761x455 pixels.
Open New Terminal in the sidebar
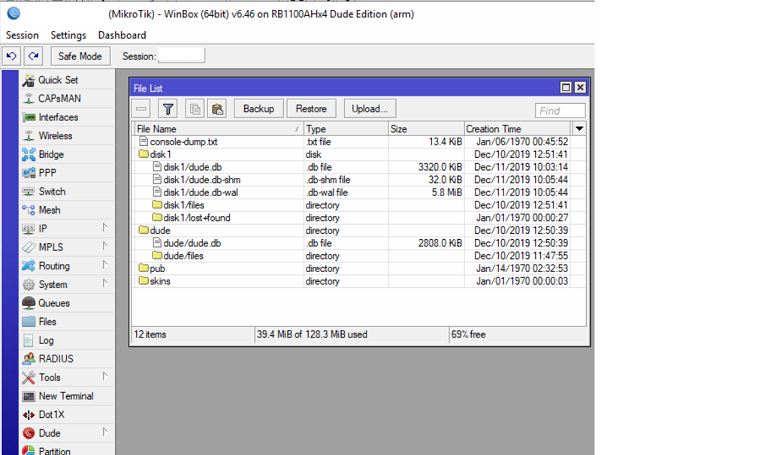point(66,396)
